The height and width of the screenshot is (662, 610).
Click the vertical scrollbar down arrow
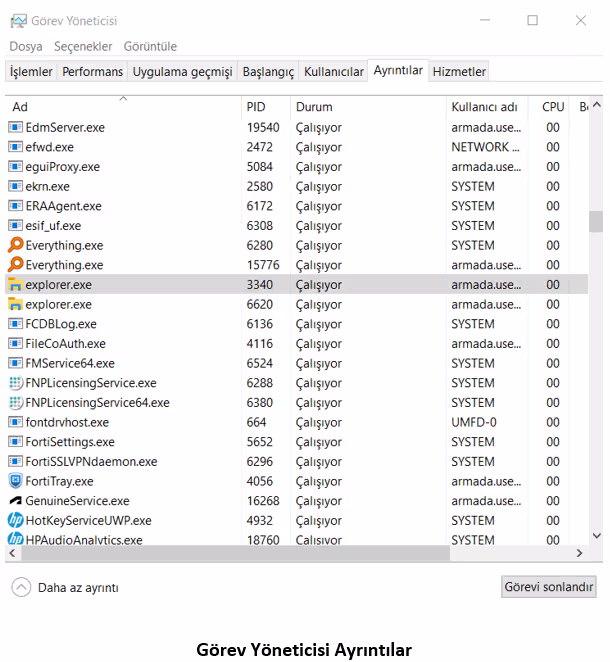point(596,535)
